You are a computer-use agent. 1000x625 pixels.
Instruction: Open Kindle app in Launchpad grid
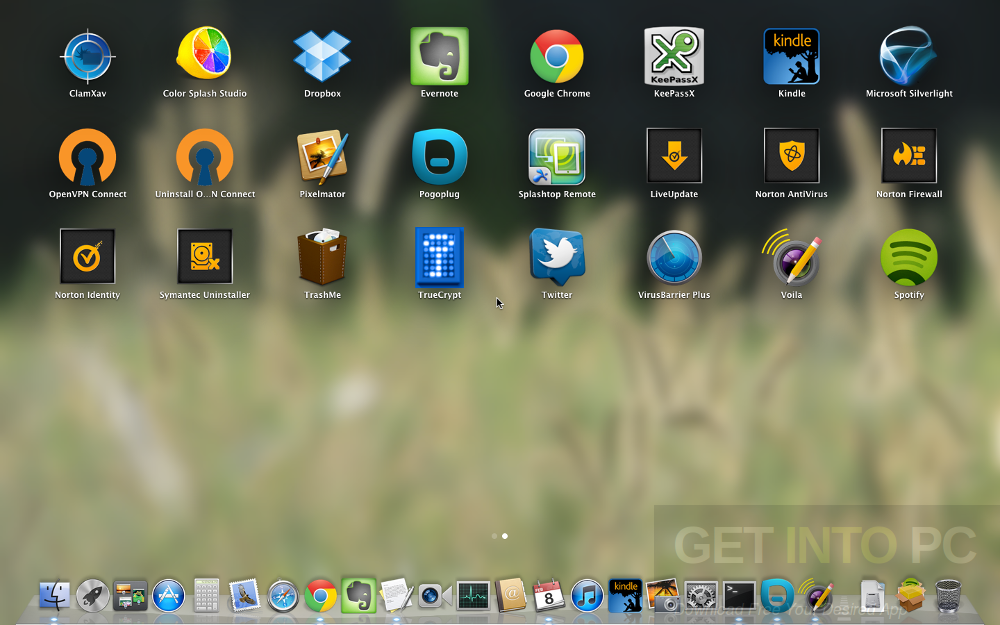(791, 56)
